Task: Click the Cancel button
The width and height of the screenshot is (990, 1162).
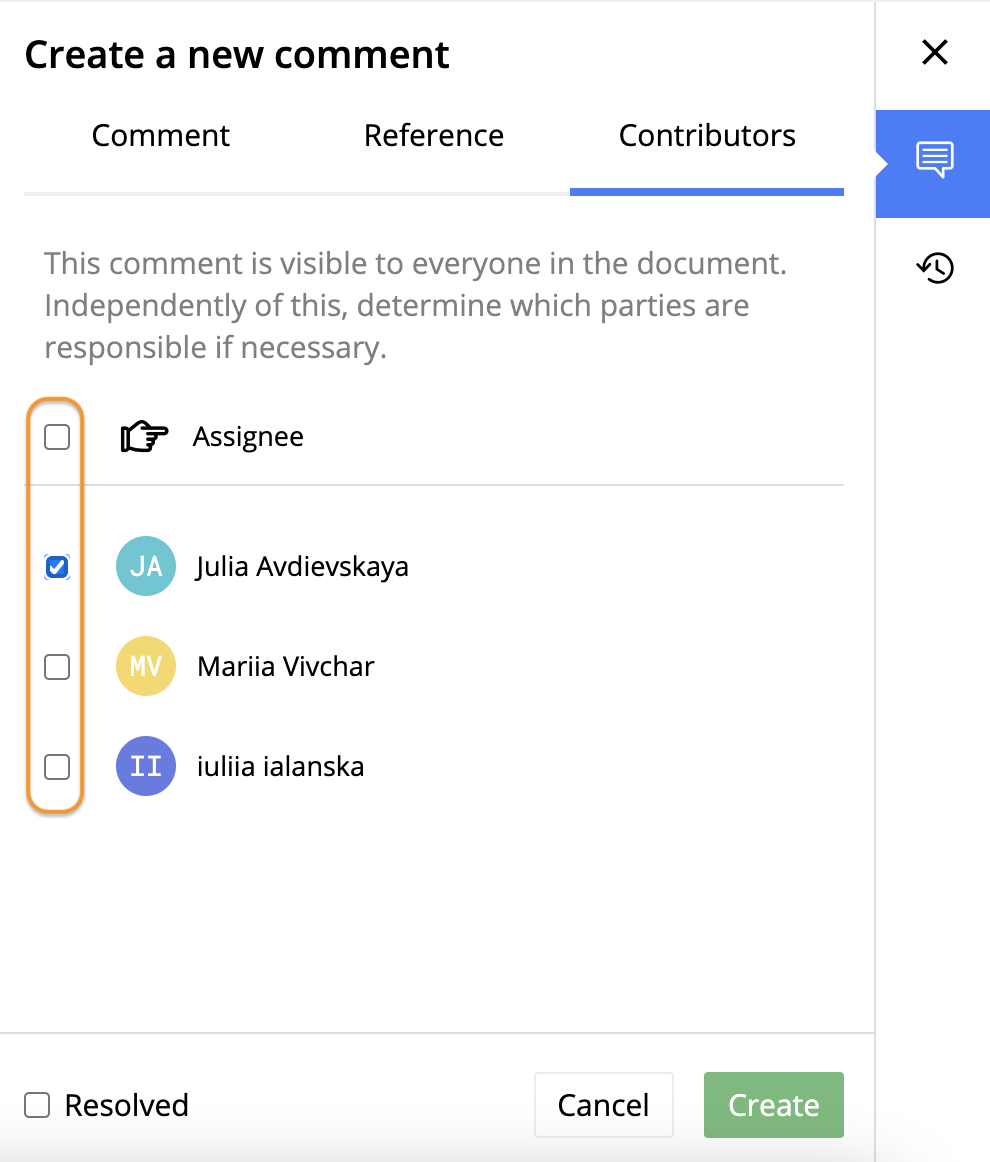Action: [603, 1105]
